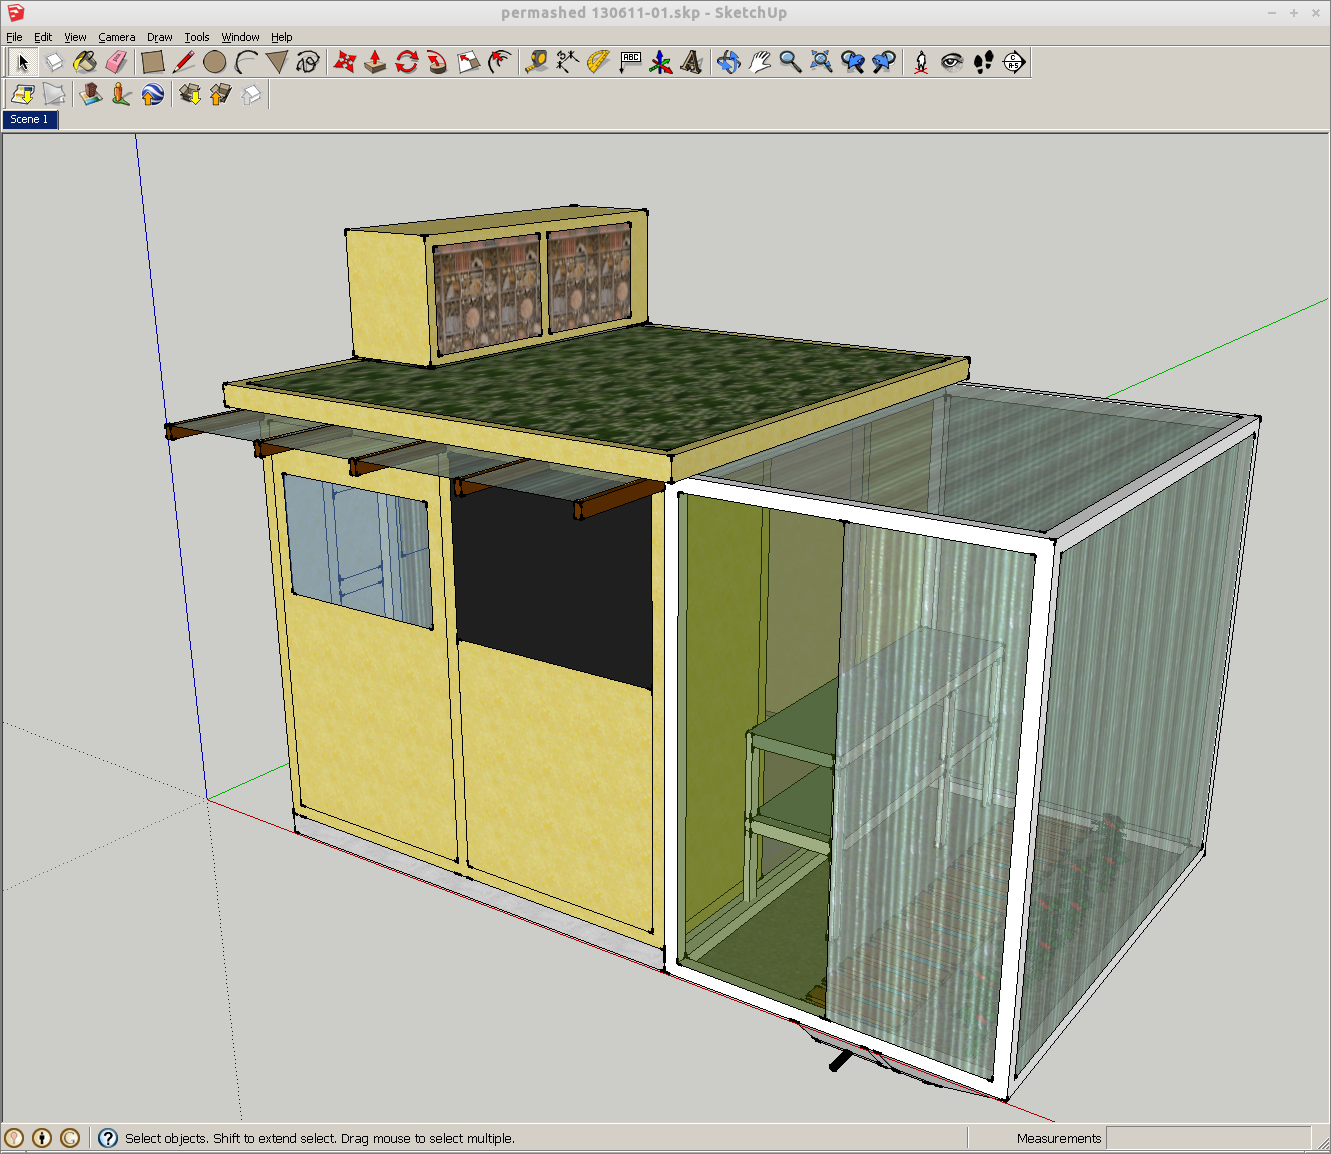Open the Camera menu
Viewport: 1331px width, 1154px height.
pyautogui.click(x=116, y=37)
